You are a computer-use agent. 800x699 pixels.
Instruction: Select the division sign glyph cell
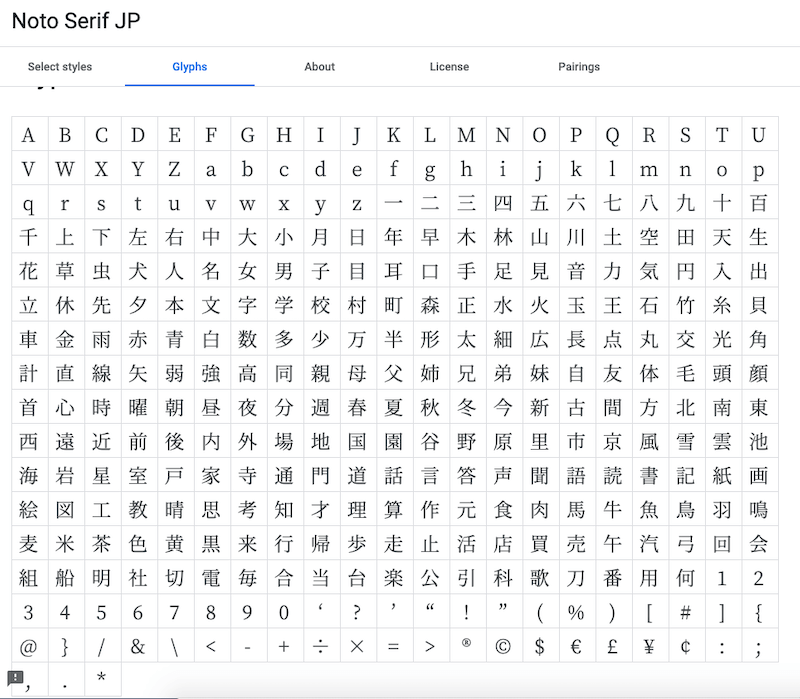click(x=322, y=645)
